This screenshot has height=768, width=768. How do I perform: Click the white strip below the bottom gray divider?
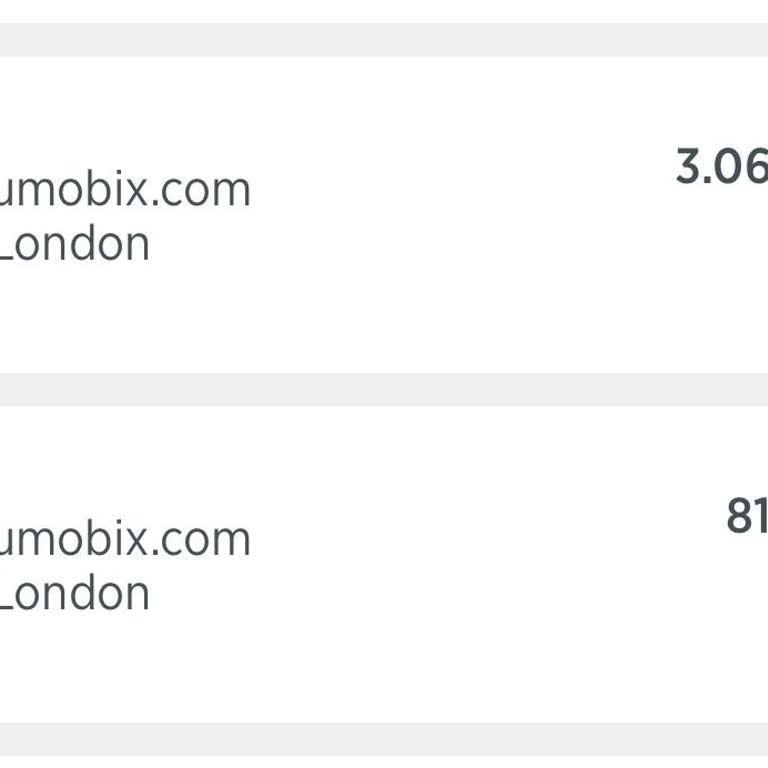click(384, 762)
